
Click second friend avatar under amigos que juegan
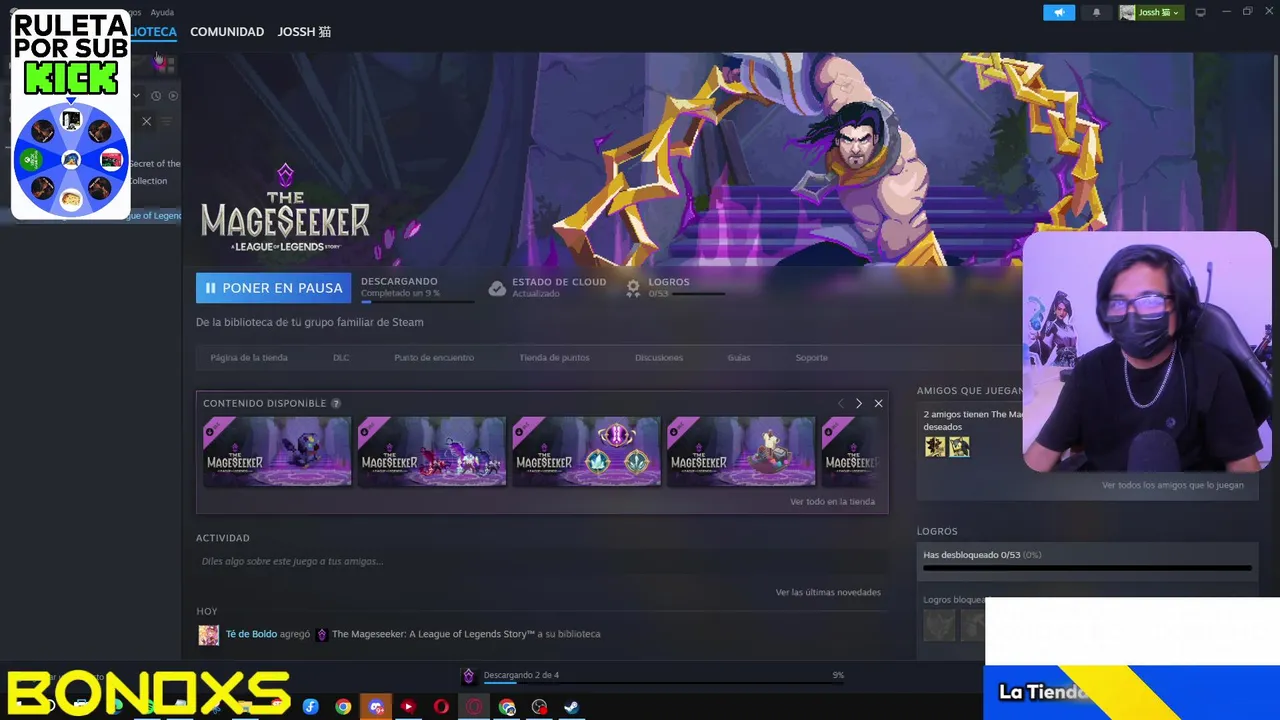click(959, 446)
